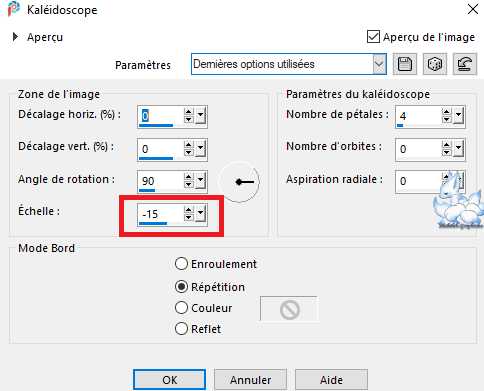The width and height of the screenshot is (484, 391).
Task: Click the reset to default arrow icon
Action: click(x=465, y=64)
